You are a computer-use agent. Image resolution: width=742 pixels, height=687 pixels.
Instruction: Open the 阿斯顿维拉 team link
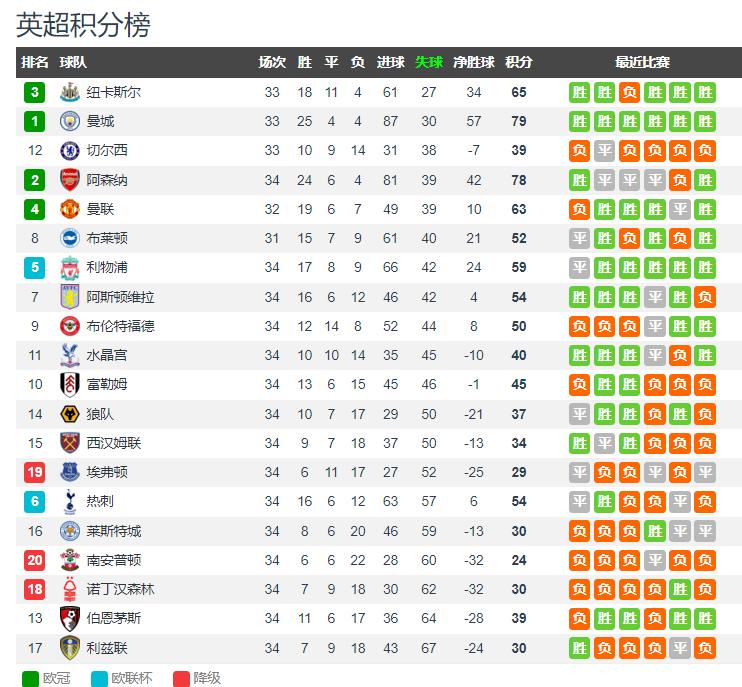click(120, 297)
